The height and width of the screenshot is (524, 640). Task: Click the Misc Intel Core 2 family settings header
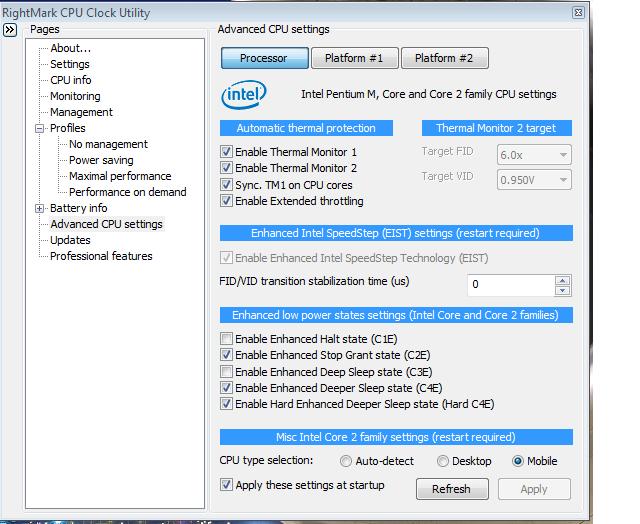click(396, 437)
